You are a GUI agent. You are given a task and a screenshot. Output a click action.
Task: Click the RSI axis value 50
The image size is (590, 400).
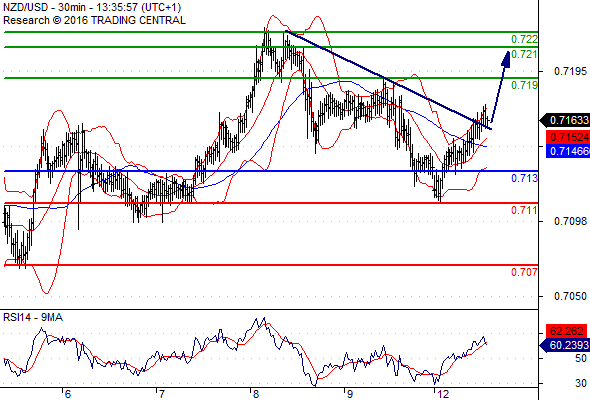click(x=581, y=358)
